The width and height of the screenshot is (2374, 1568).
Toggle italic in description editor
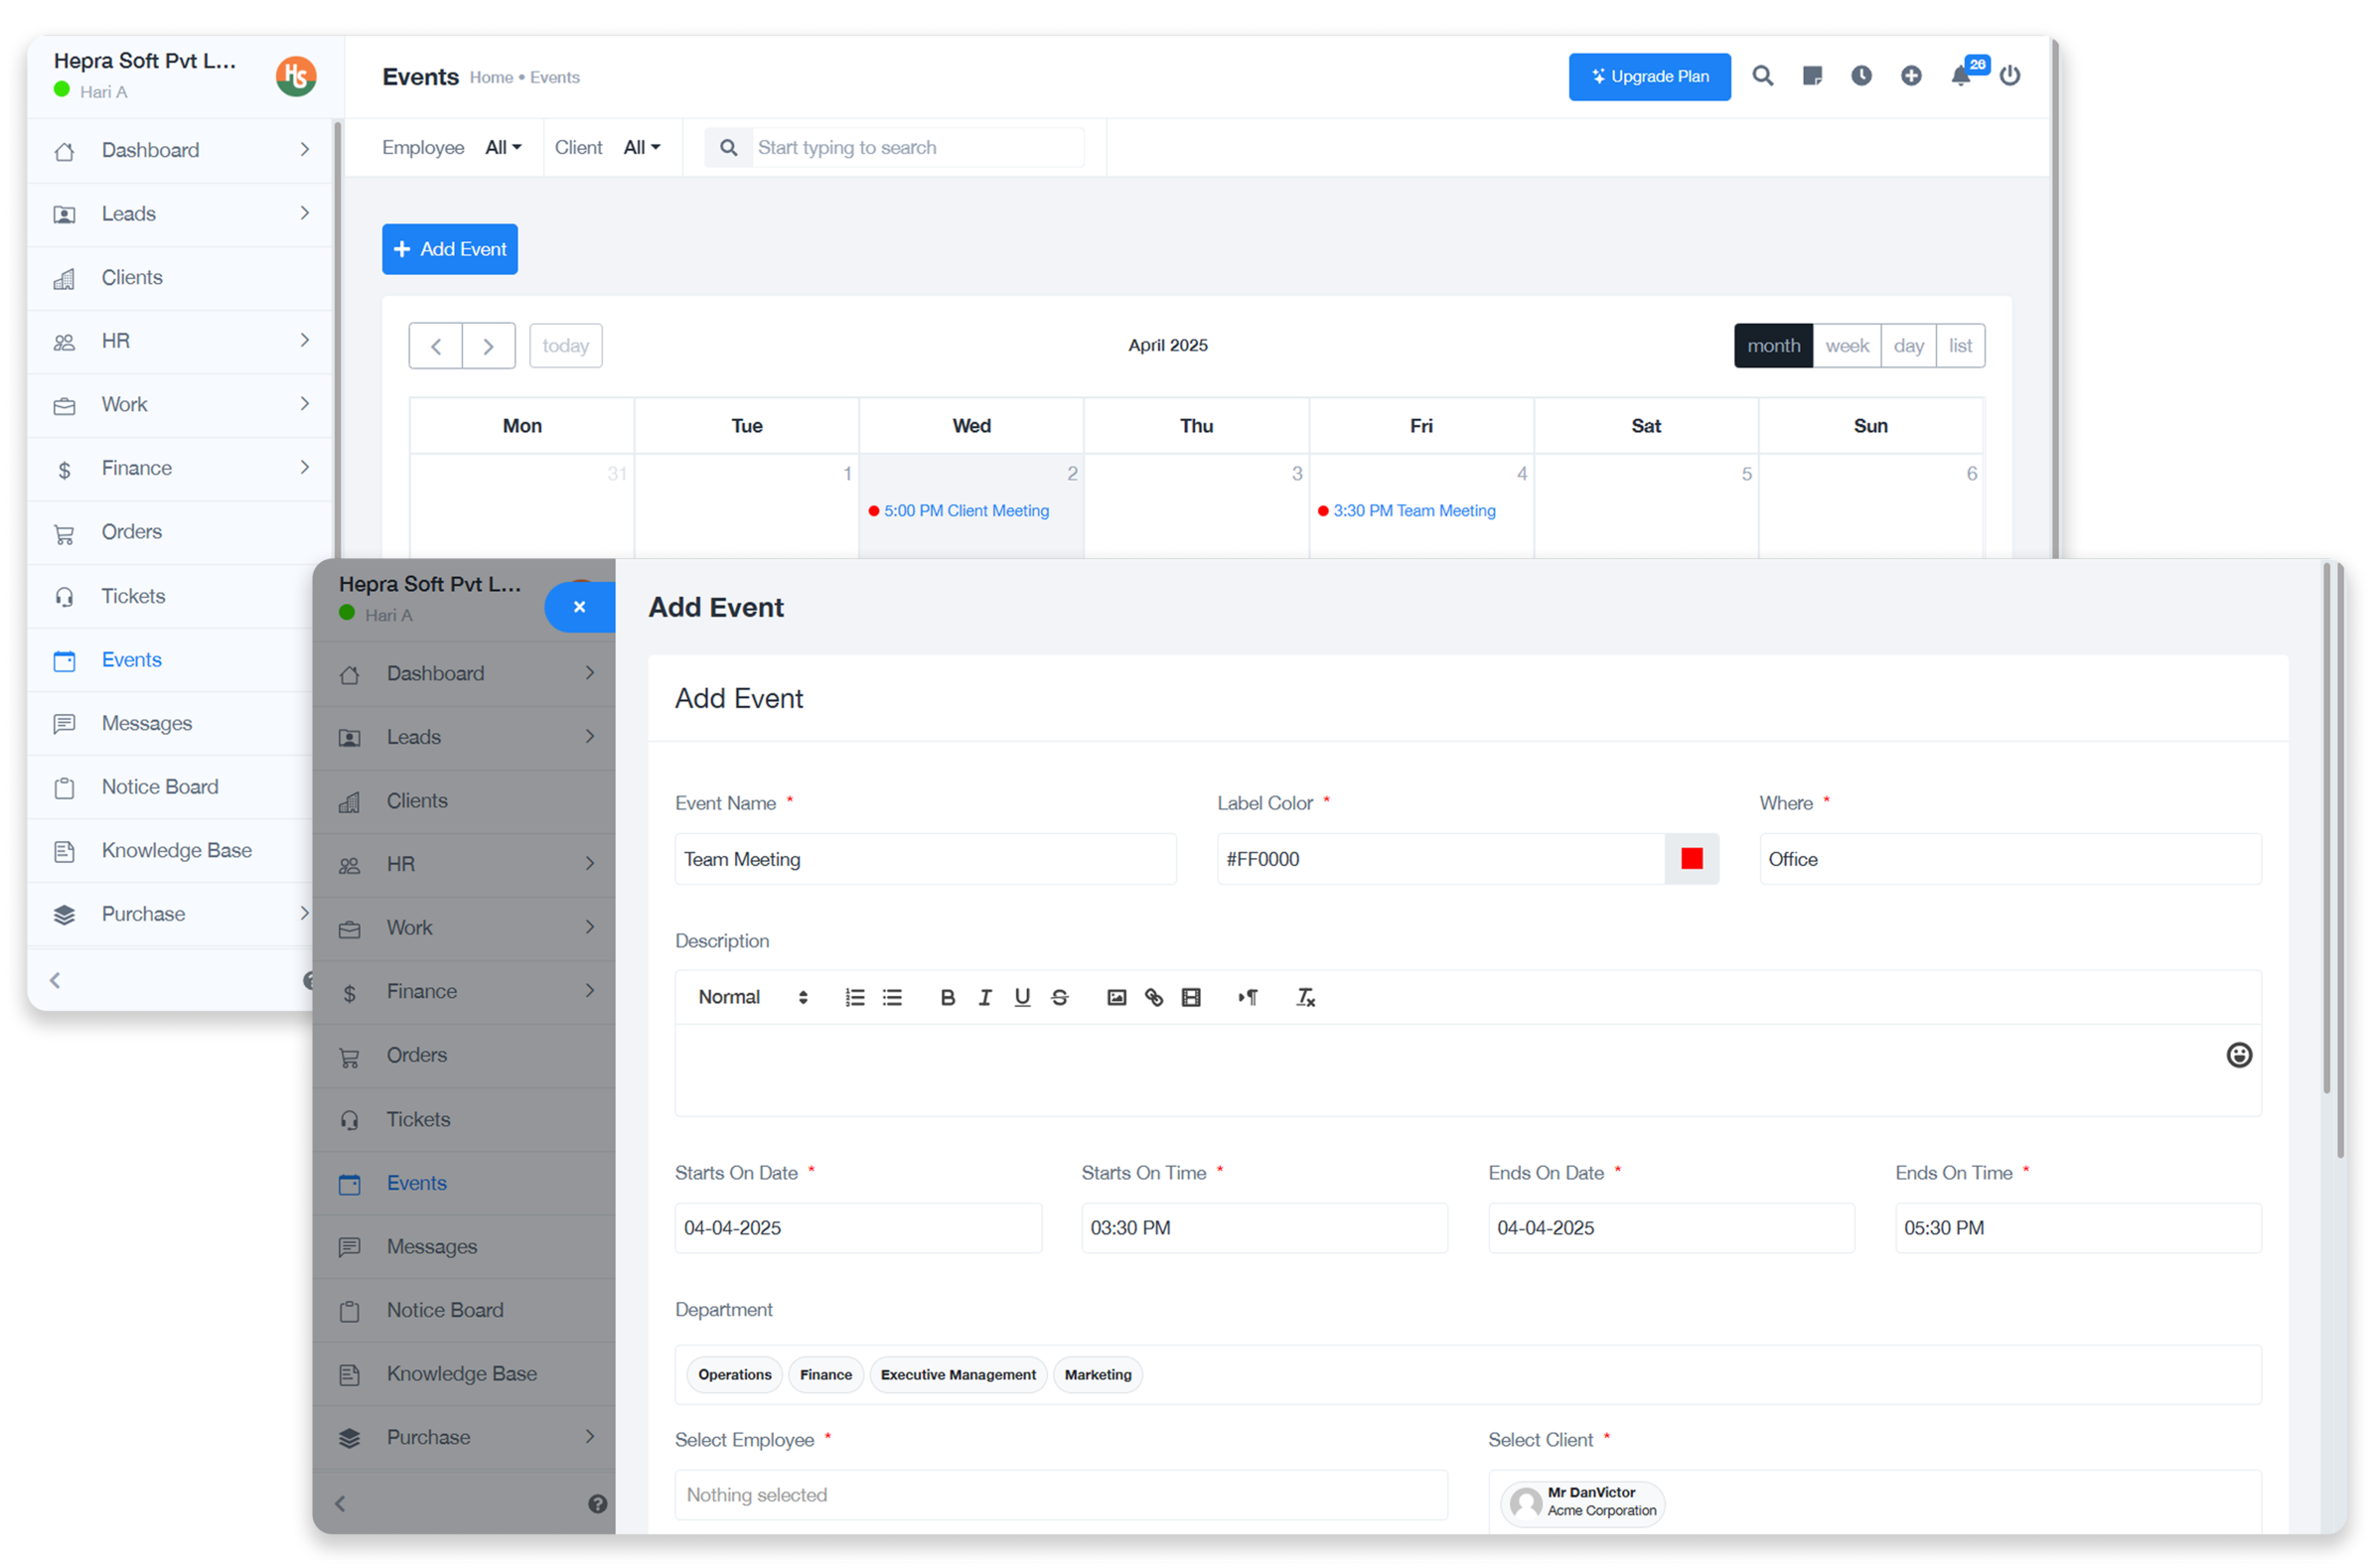click(985, 997)
